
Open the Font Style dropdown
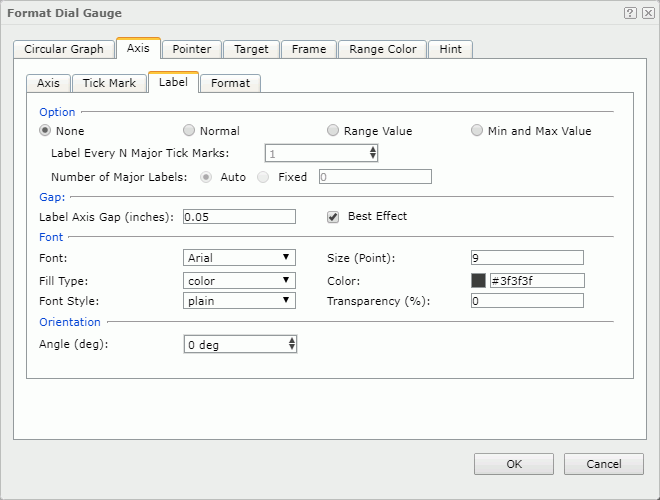click(239, 301)
